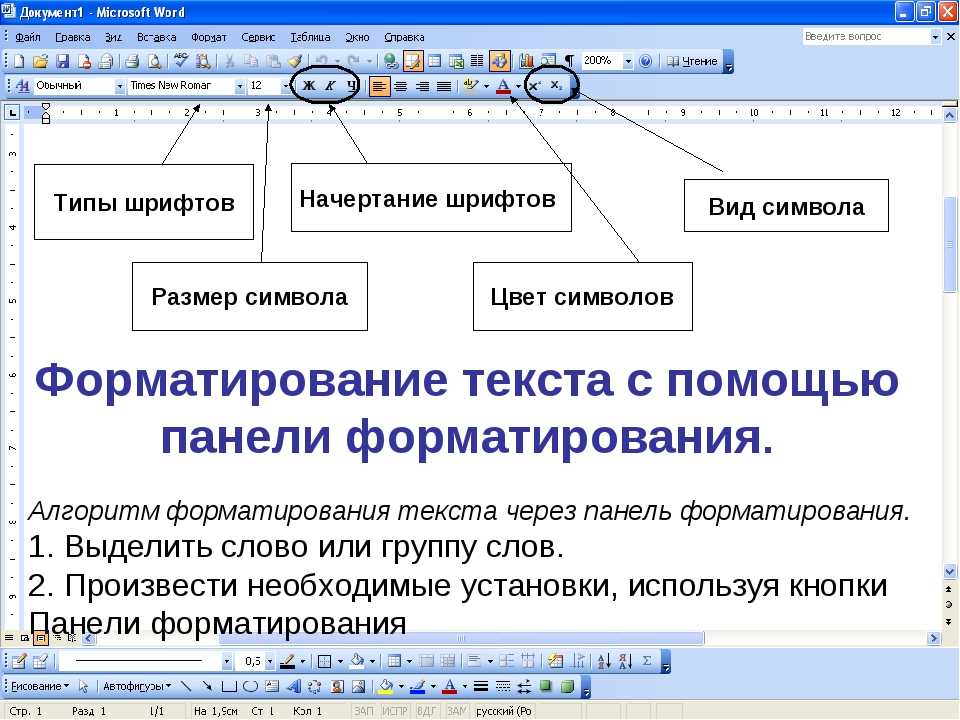
Task: Click Insert Table icon in Standard toolbar
Action: point(435,61)
